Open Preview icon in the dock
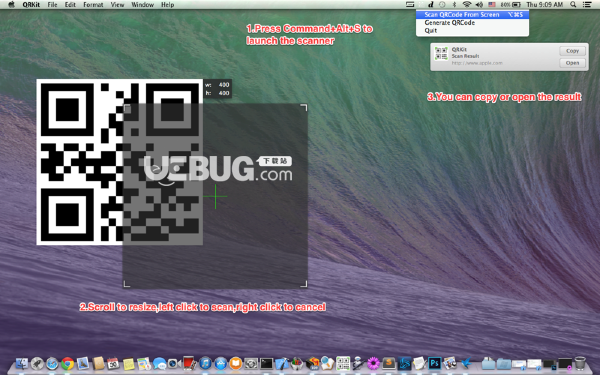Viewport: 600px width, 375px height. point(450,364)
